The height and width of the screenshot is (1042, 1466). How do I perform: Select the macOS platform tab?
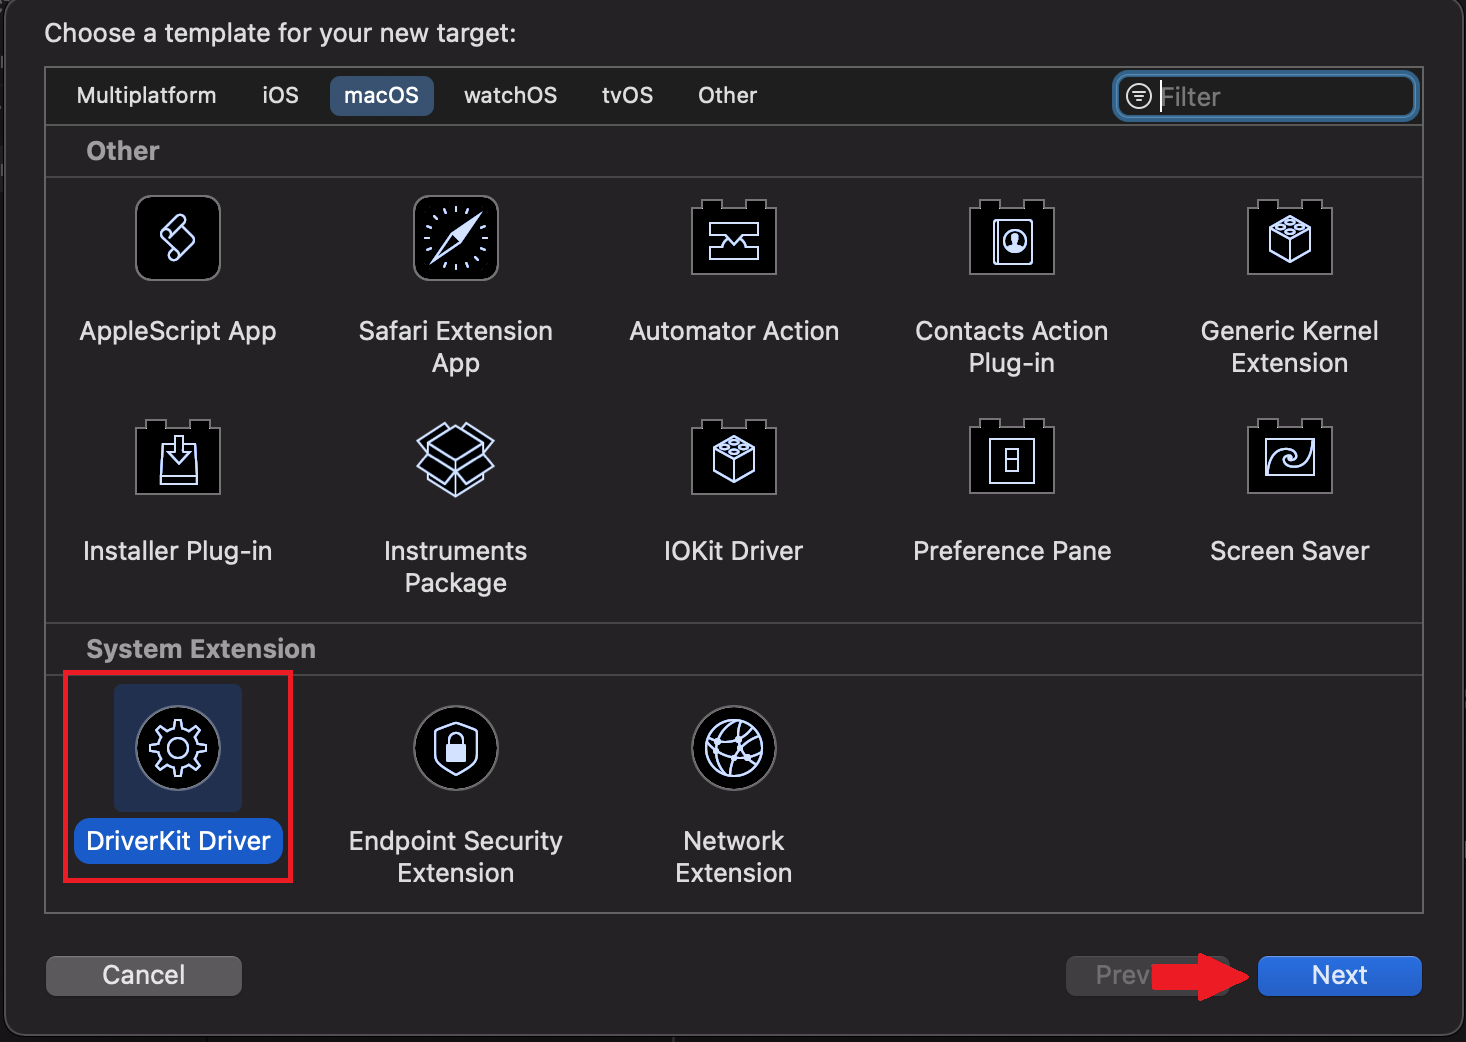click(x=382, y=96)
